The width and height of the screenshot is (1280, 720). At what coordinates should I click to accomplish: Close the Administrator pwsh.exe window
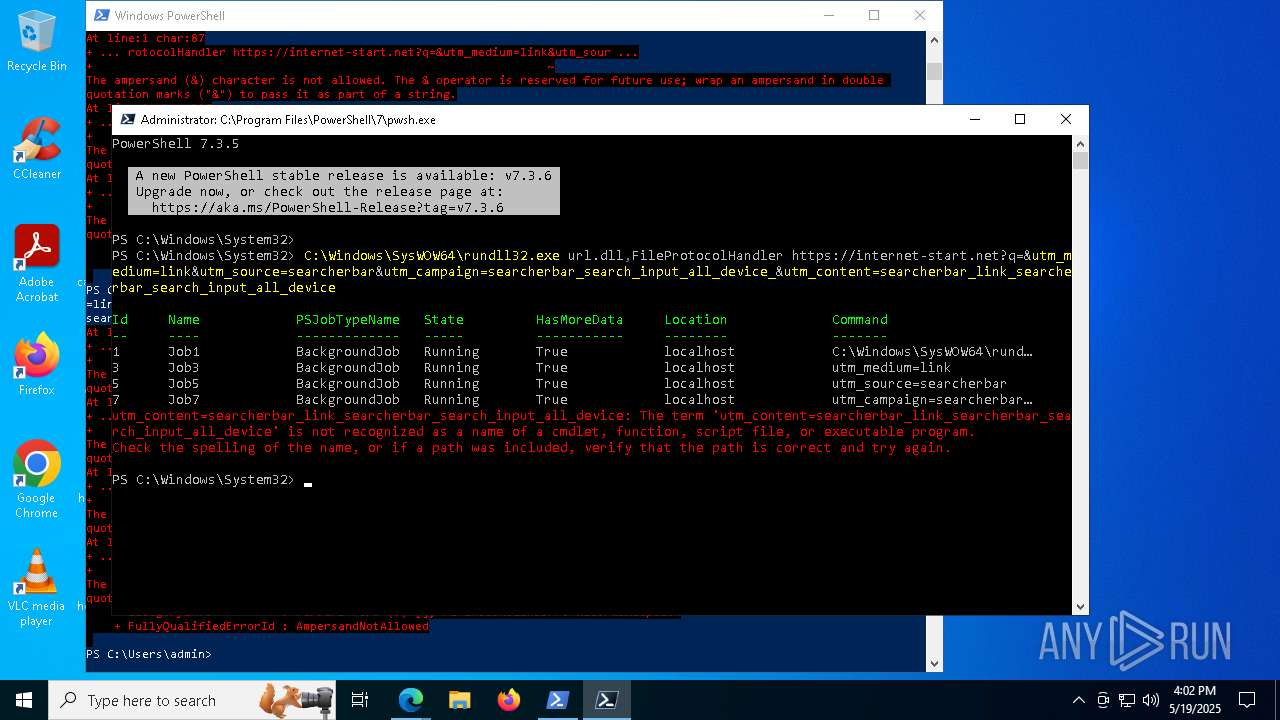pos(1065,119)
